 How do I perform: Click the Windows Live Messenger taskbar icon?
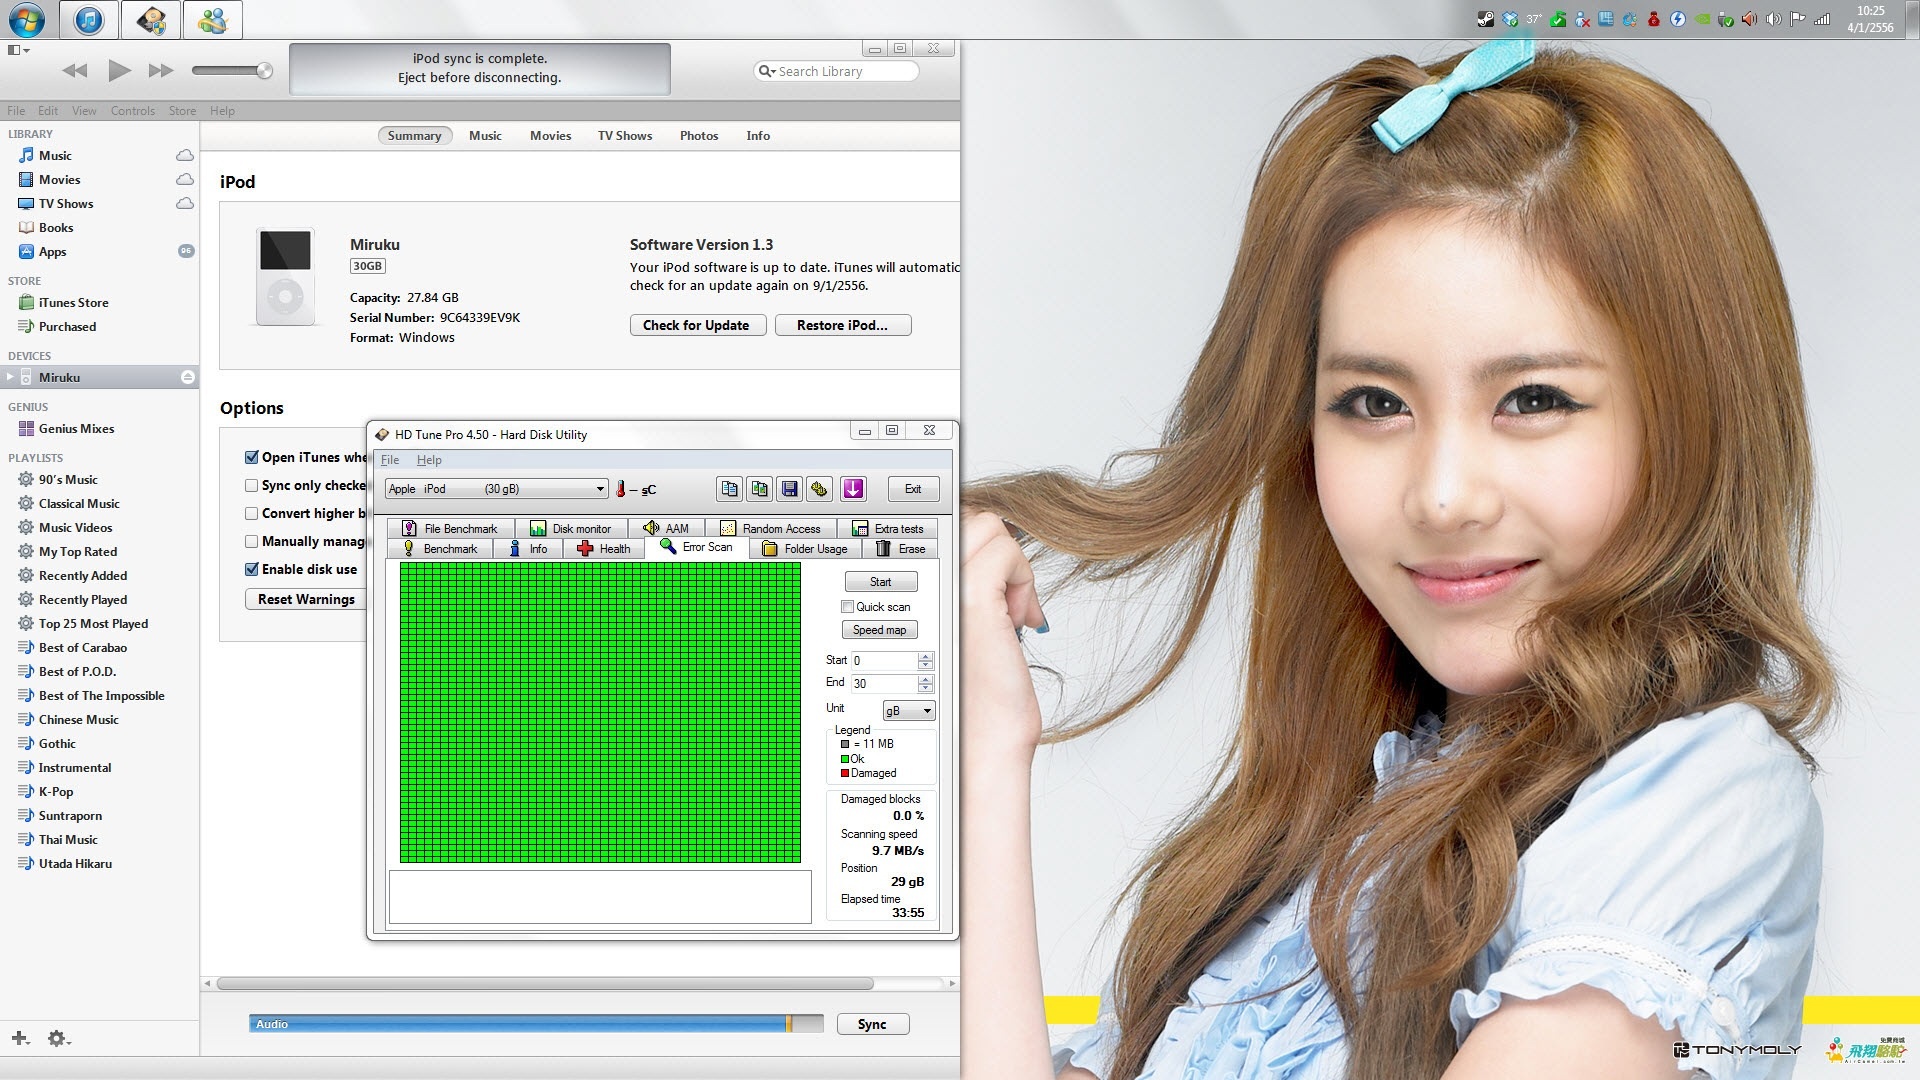212,20
